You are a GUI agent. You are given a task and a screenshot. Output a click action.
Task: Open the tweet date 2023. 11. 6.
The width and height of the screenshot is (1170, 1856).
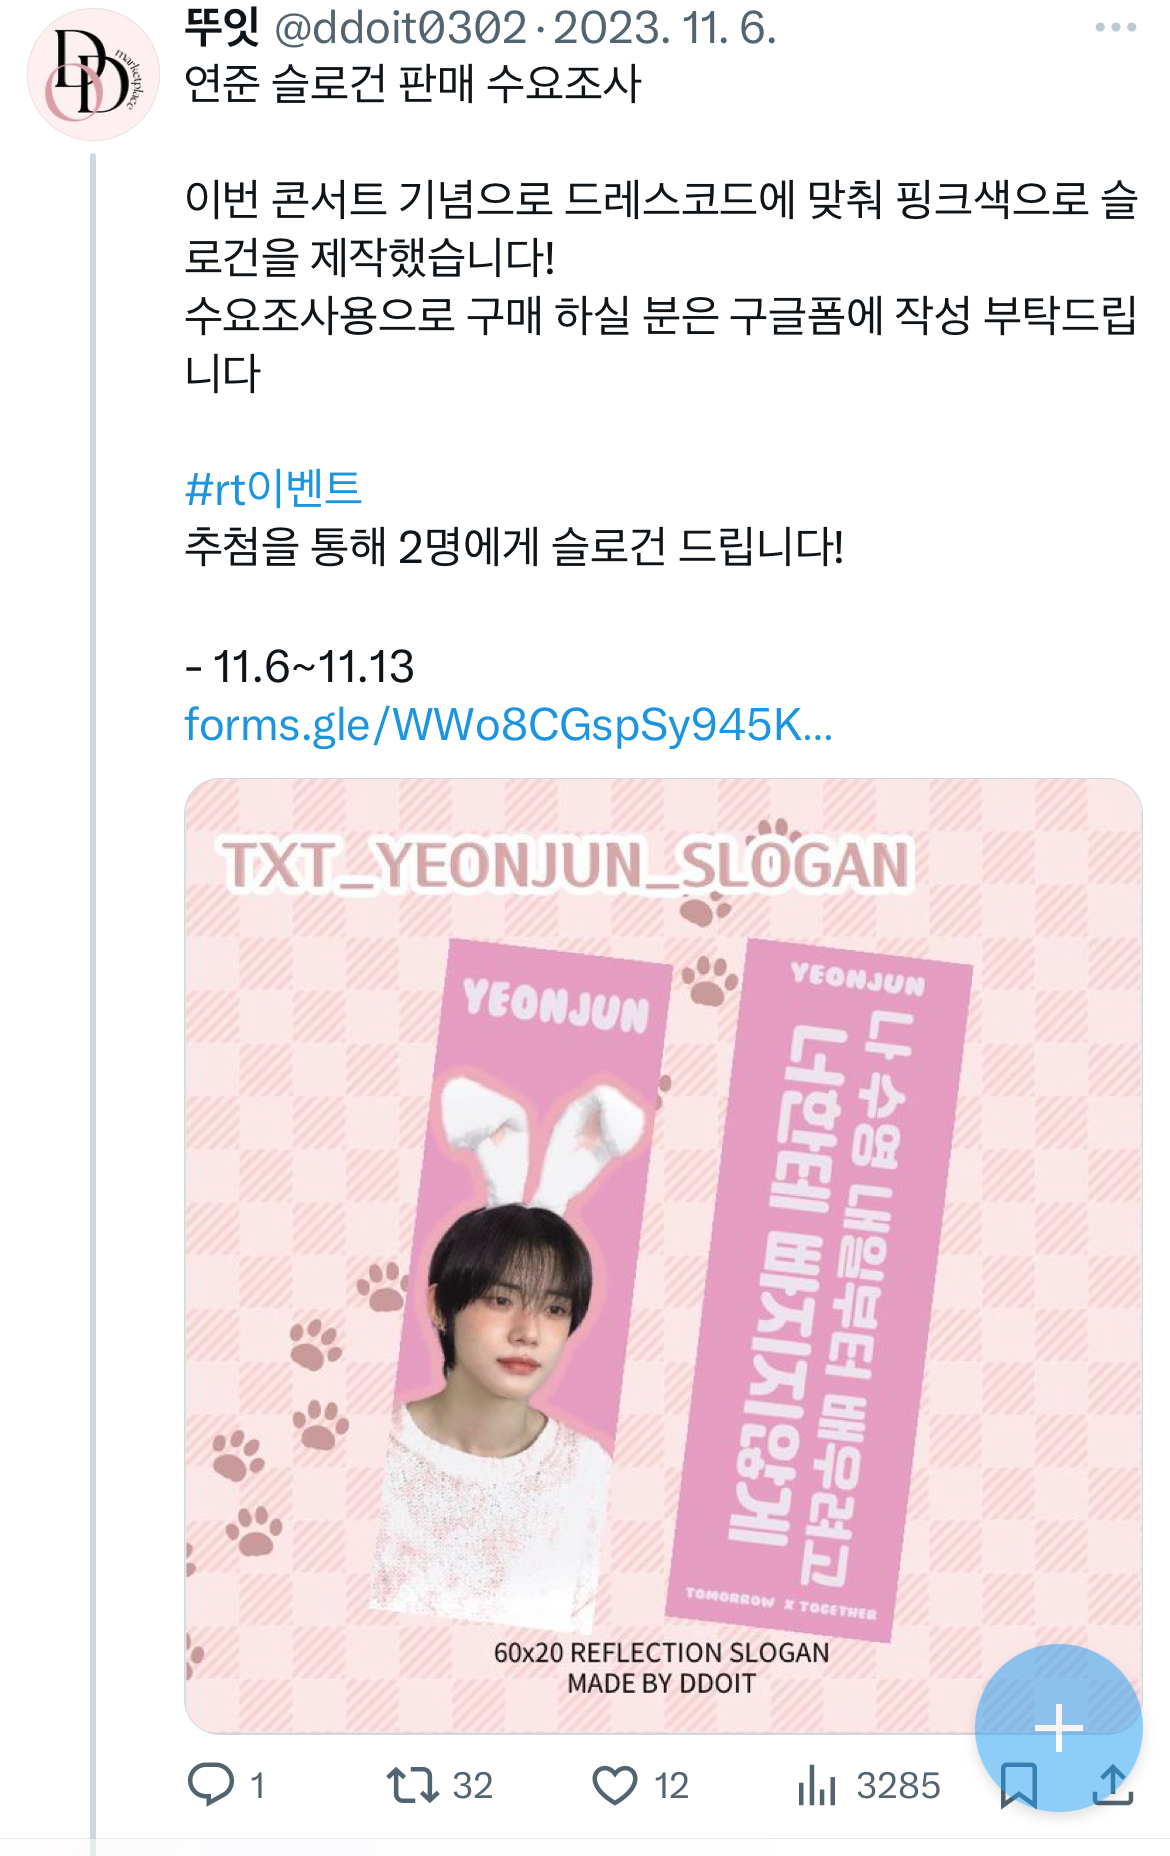[665, 28]
